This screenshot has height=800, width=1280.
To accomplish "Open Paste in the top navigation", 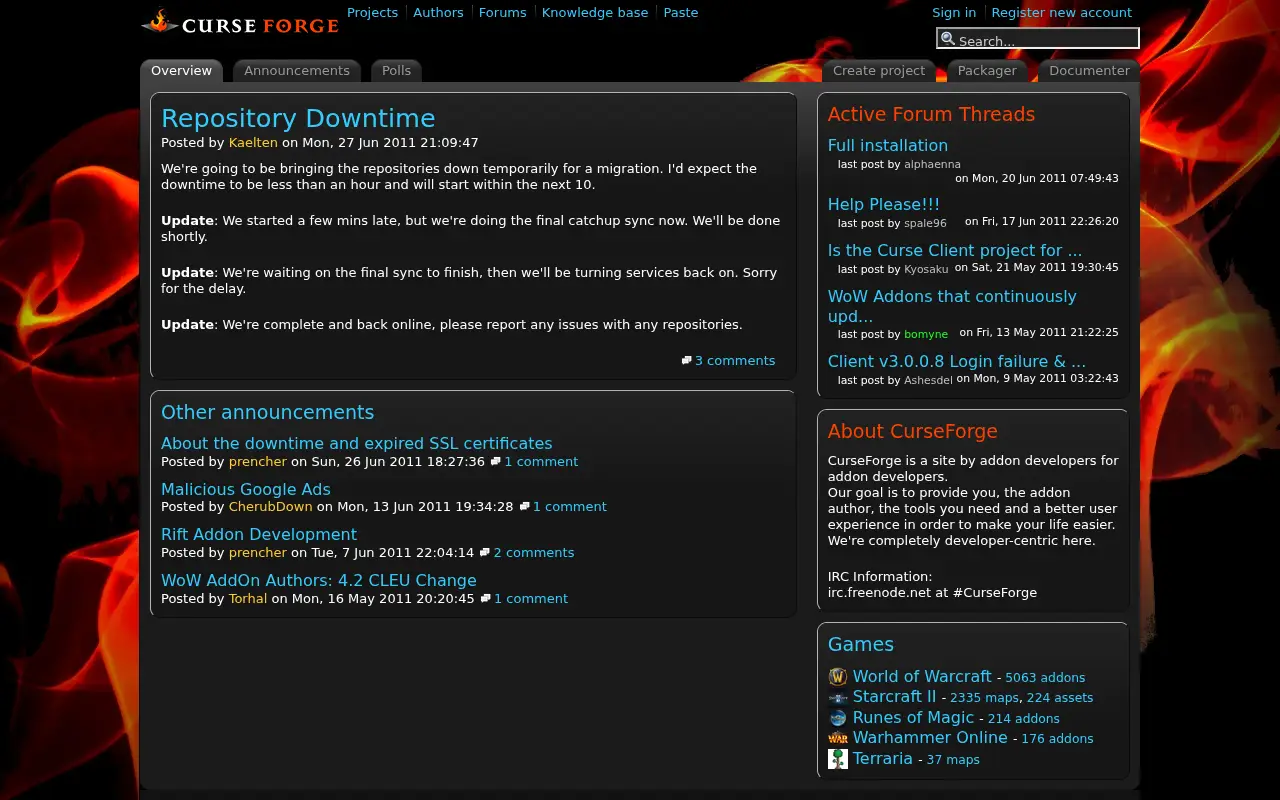I will (681, 12).
